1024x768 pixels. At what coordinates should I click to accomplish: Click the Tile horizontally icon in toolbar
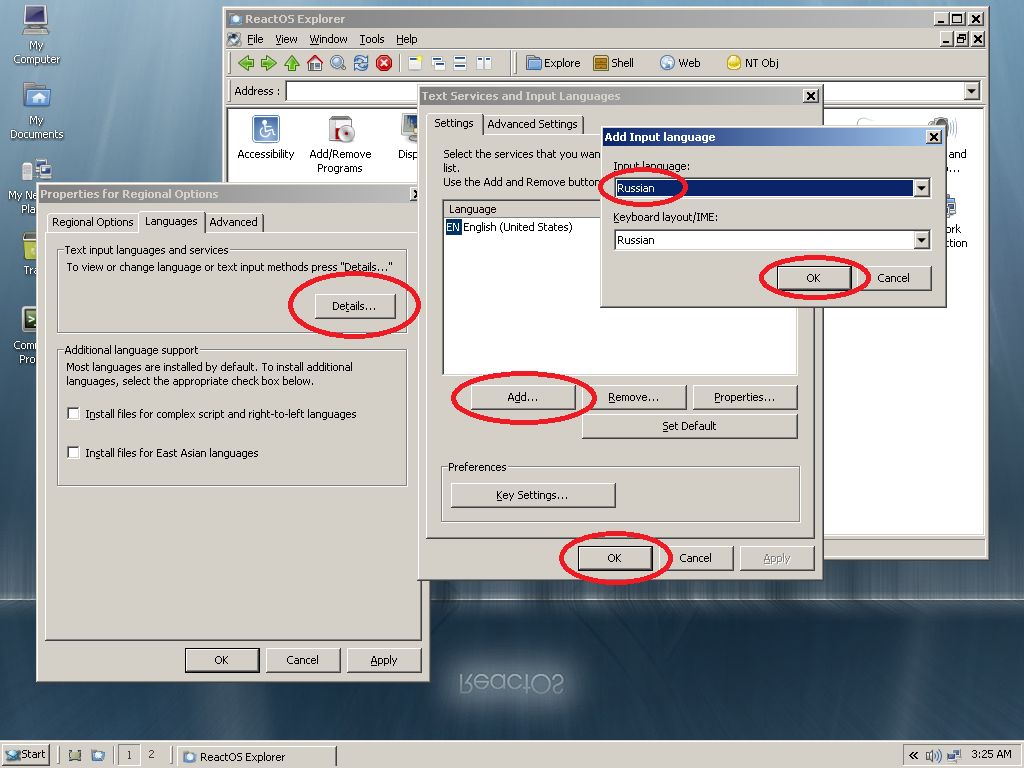tap(460, 63)
